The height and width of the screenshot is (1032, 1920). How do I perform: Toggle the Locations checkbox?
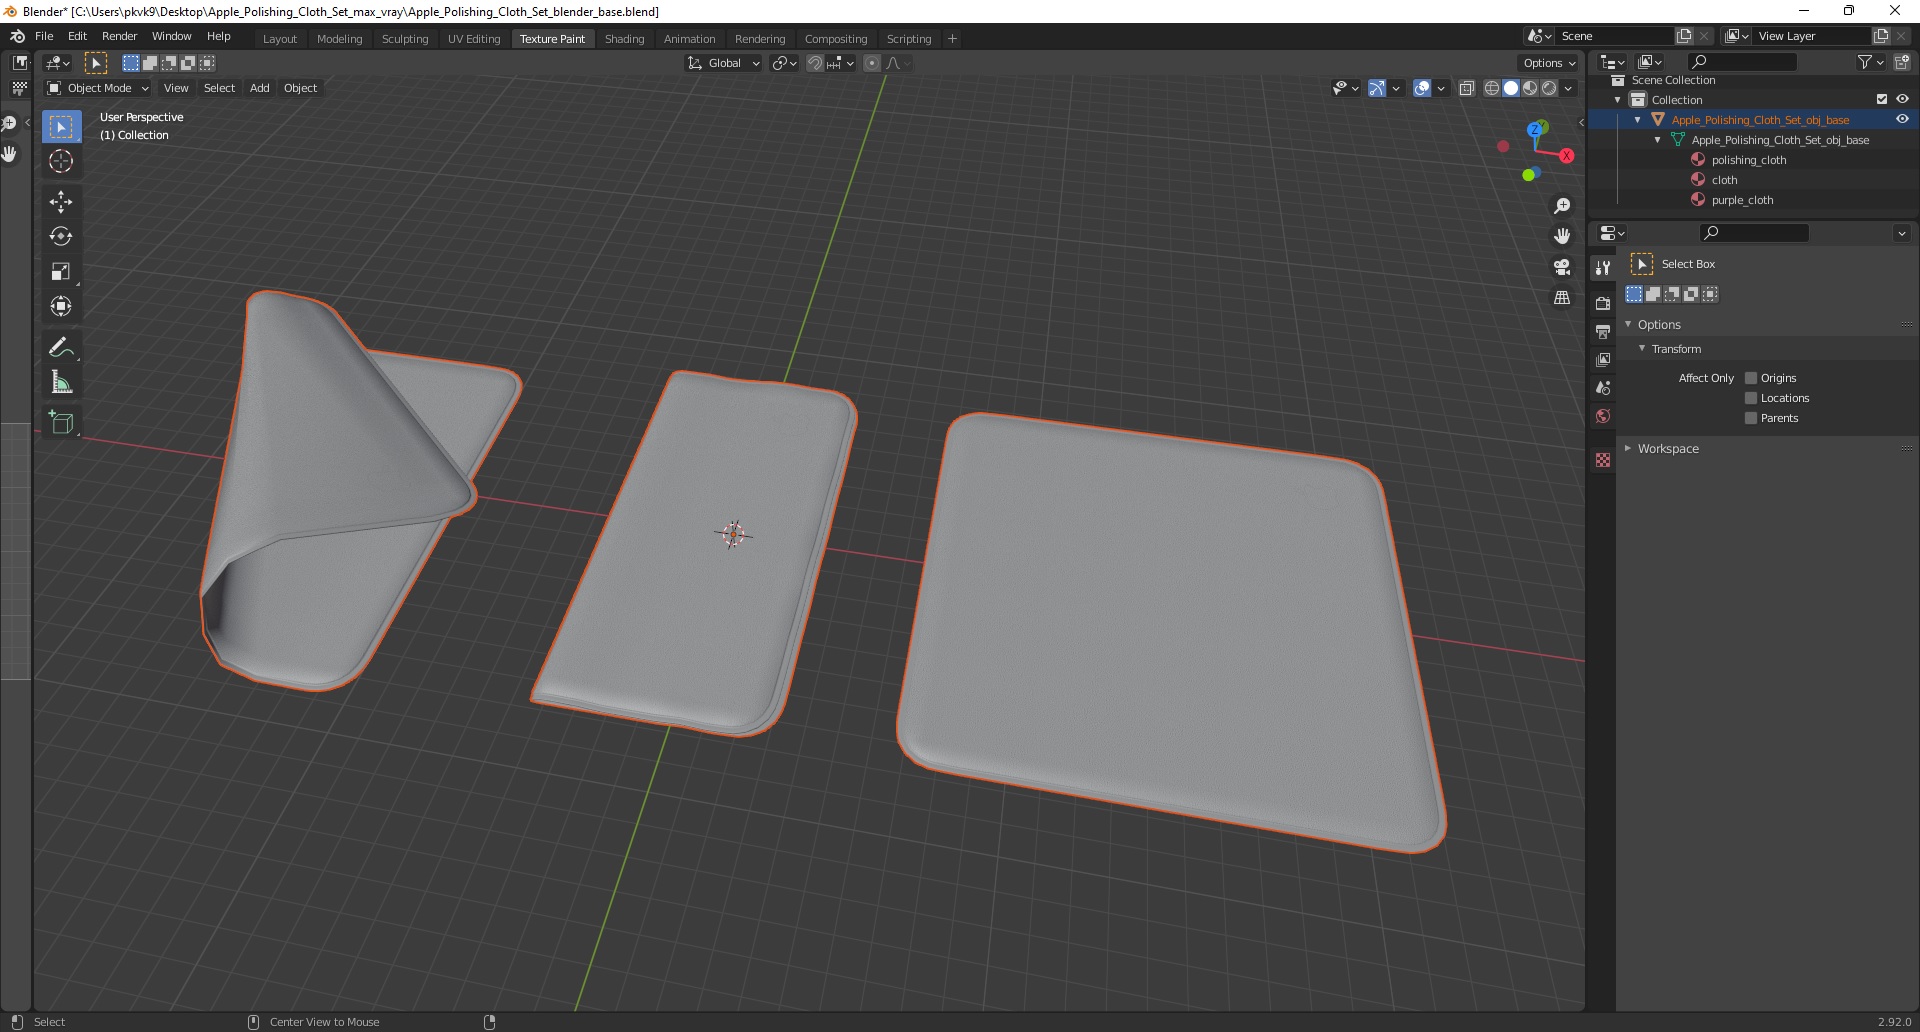click(1751, 398)
